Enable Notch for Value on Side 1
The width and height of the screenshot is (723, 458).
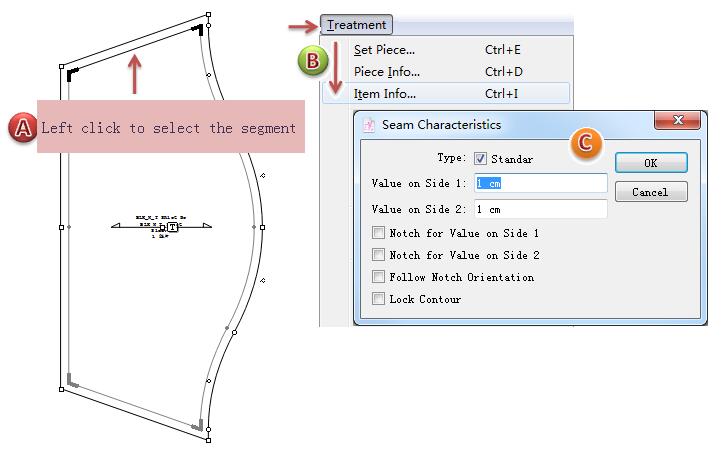coord(378,233)
